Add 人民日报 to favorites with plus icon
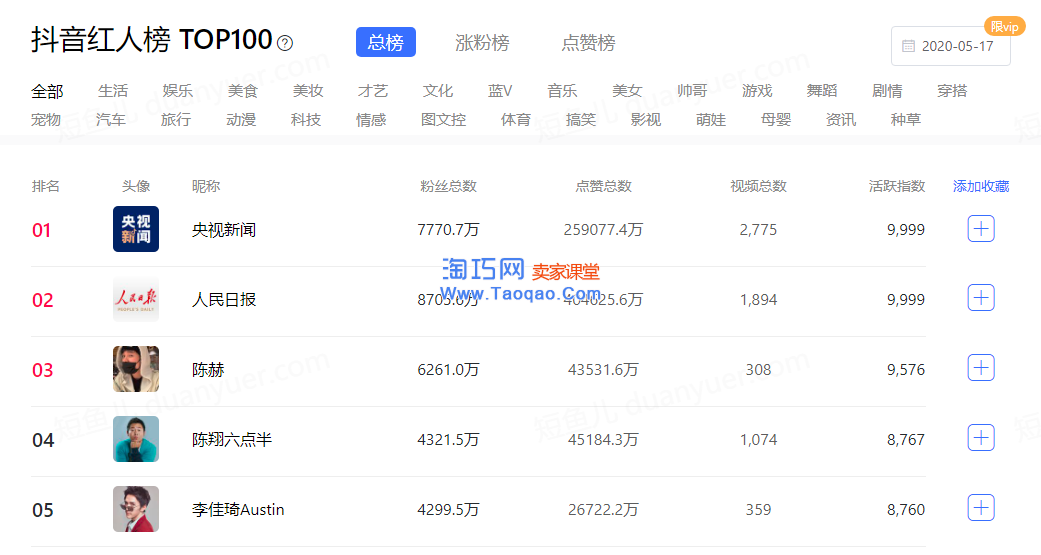Screen dimensions: 1041x555 [x=981, y=298]
